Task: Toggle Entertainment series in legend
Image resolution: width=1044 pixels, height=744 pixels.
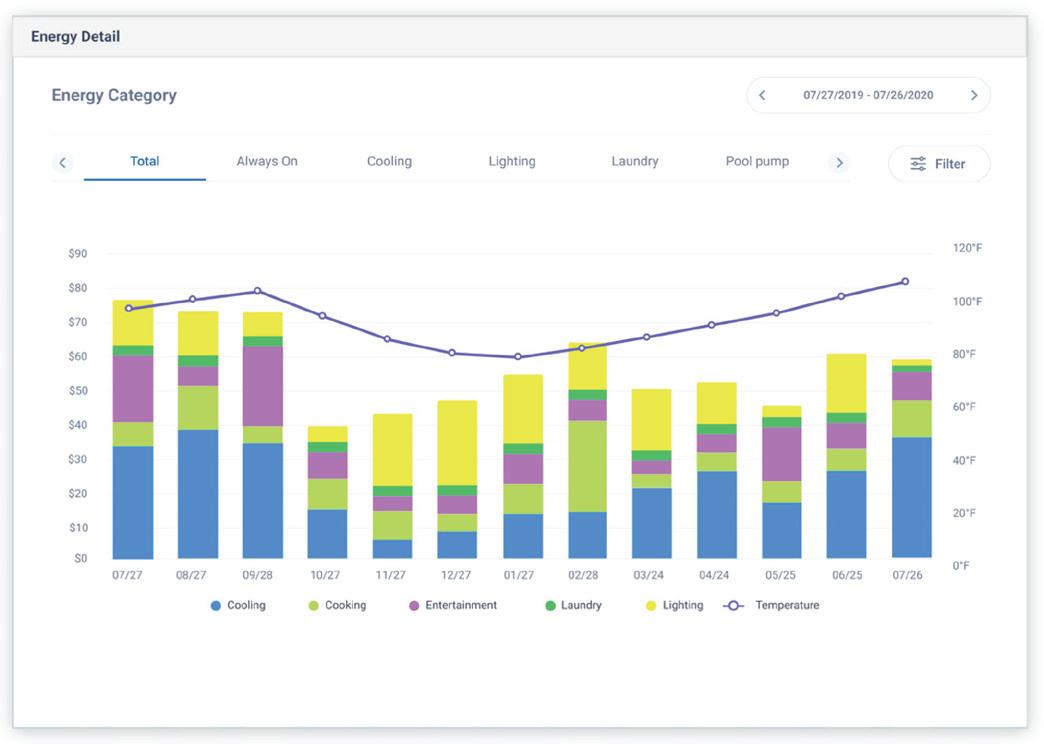Action: (453, 605)
